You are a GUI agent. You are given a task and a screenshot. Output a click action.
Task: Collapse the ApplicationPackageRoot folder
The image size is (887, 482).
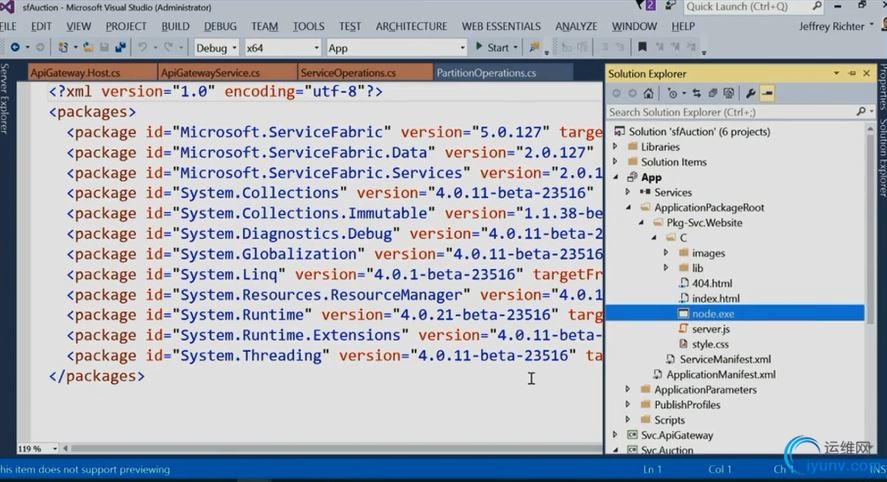coord(628,208)
